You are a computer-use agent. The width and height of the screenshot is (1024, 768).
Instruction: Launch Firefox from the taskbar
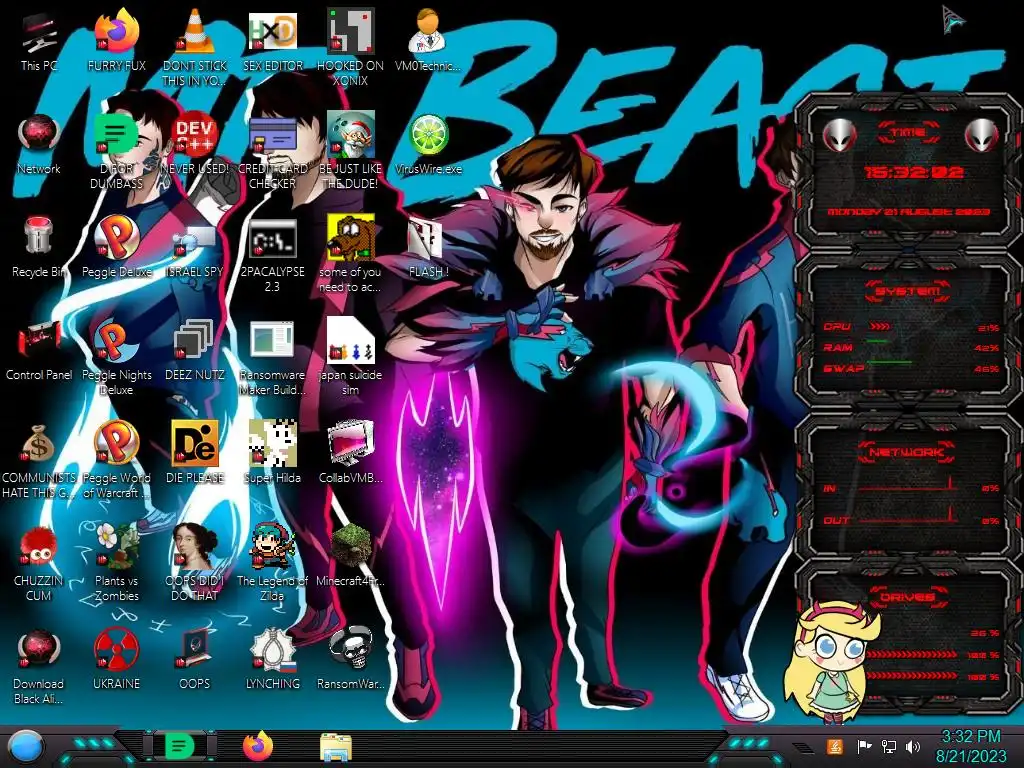click(258, 746)
